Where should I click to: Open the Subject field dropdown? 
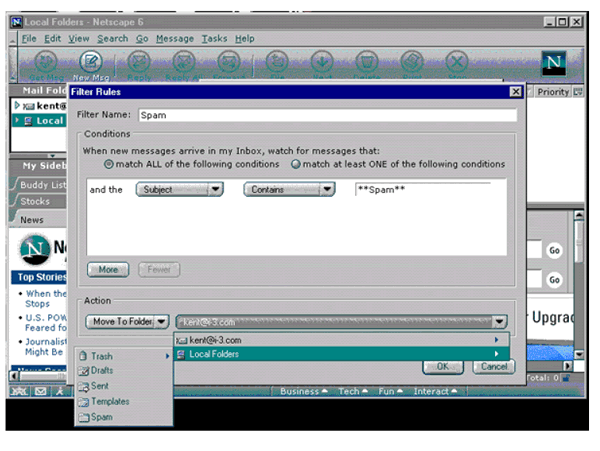tap(179, 189)
